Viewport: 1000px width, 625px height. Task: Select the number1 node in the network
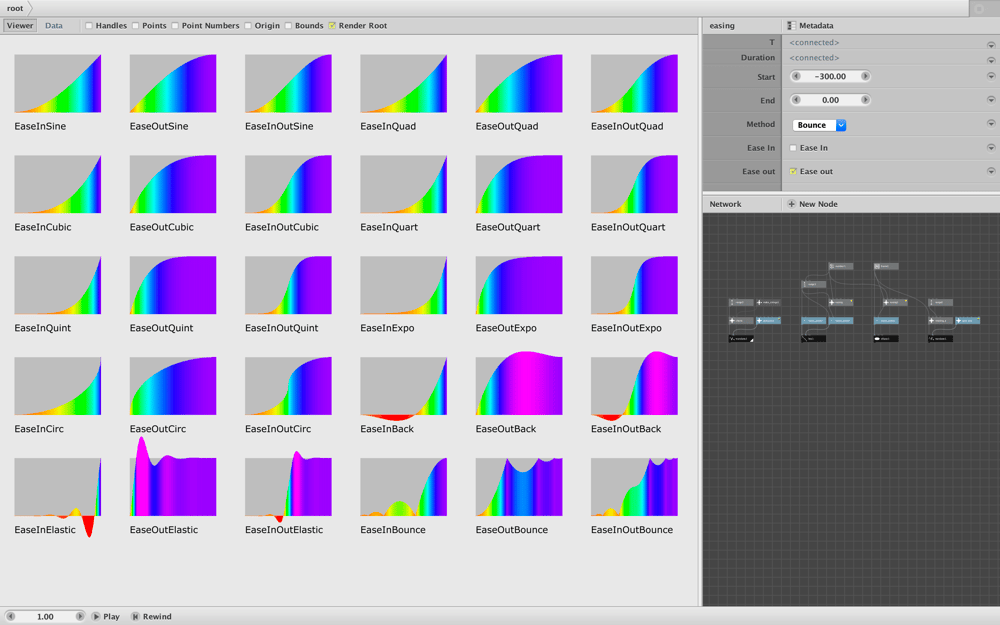tap(841, 266)
